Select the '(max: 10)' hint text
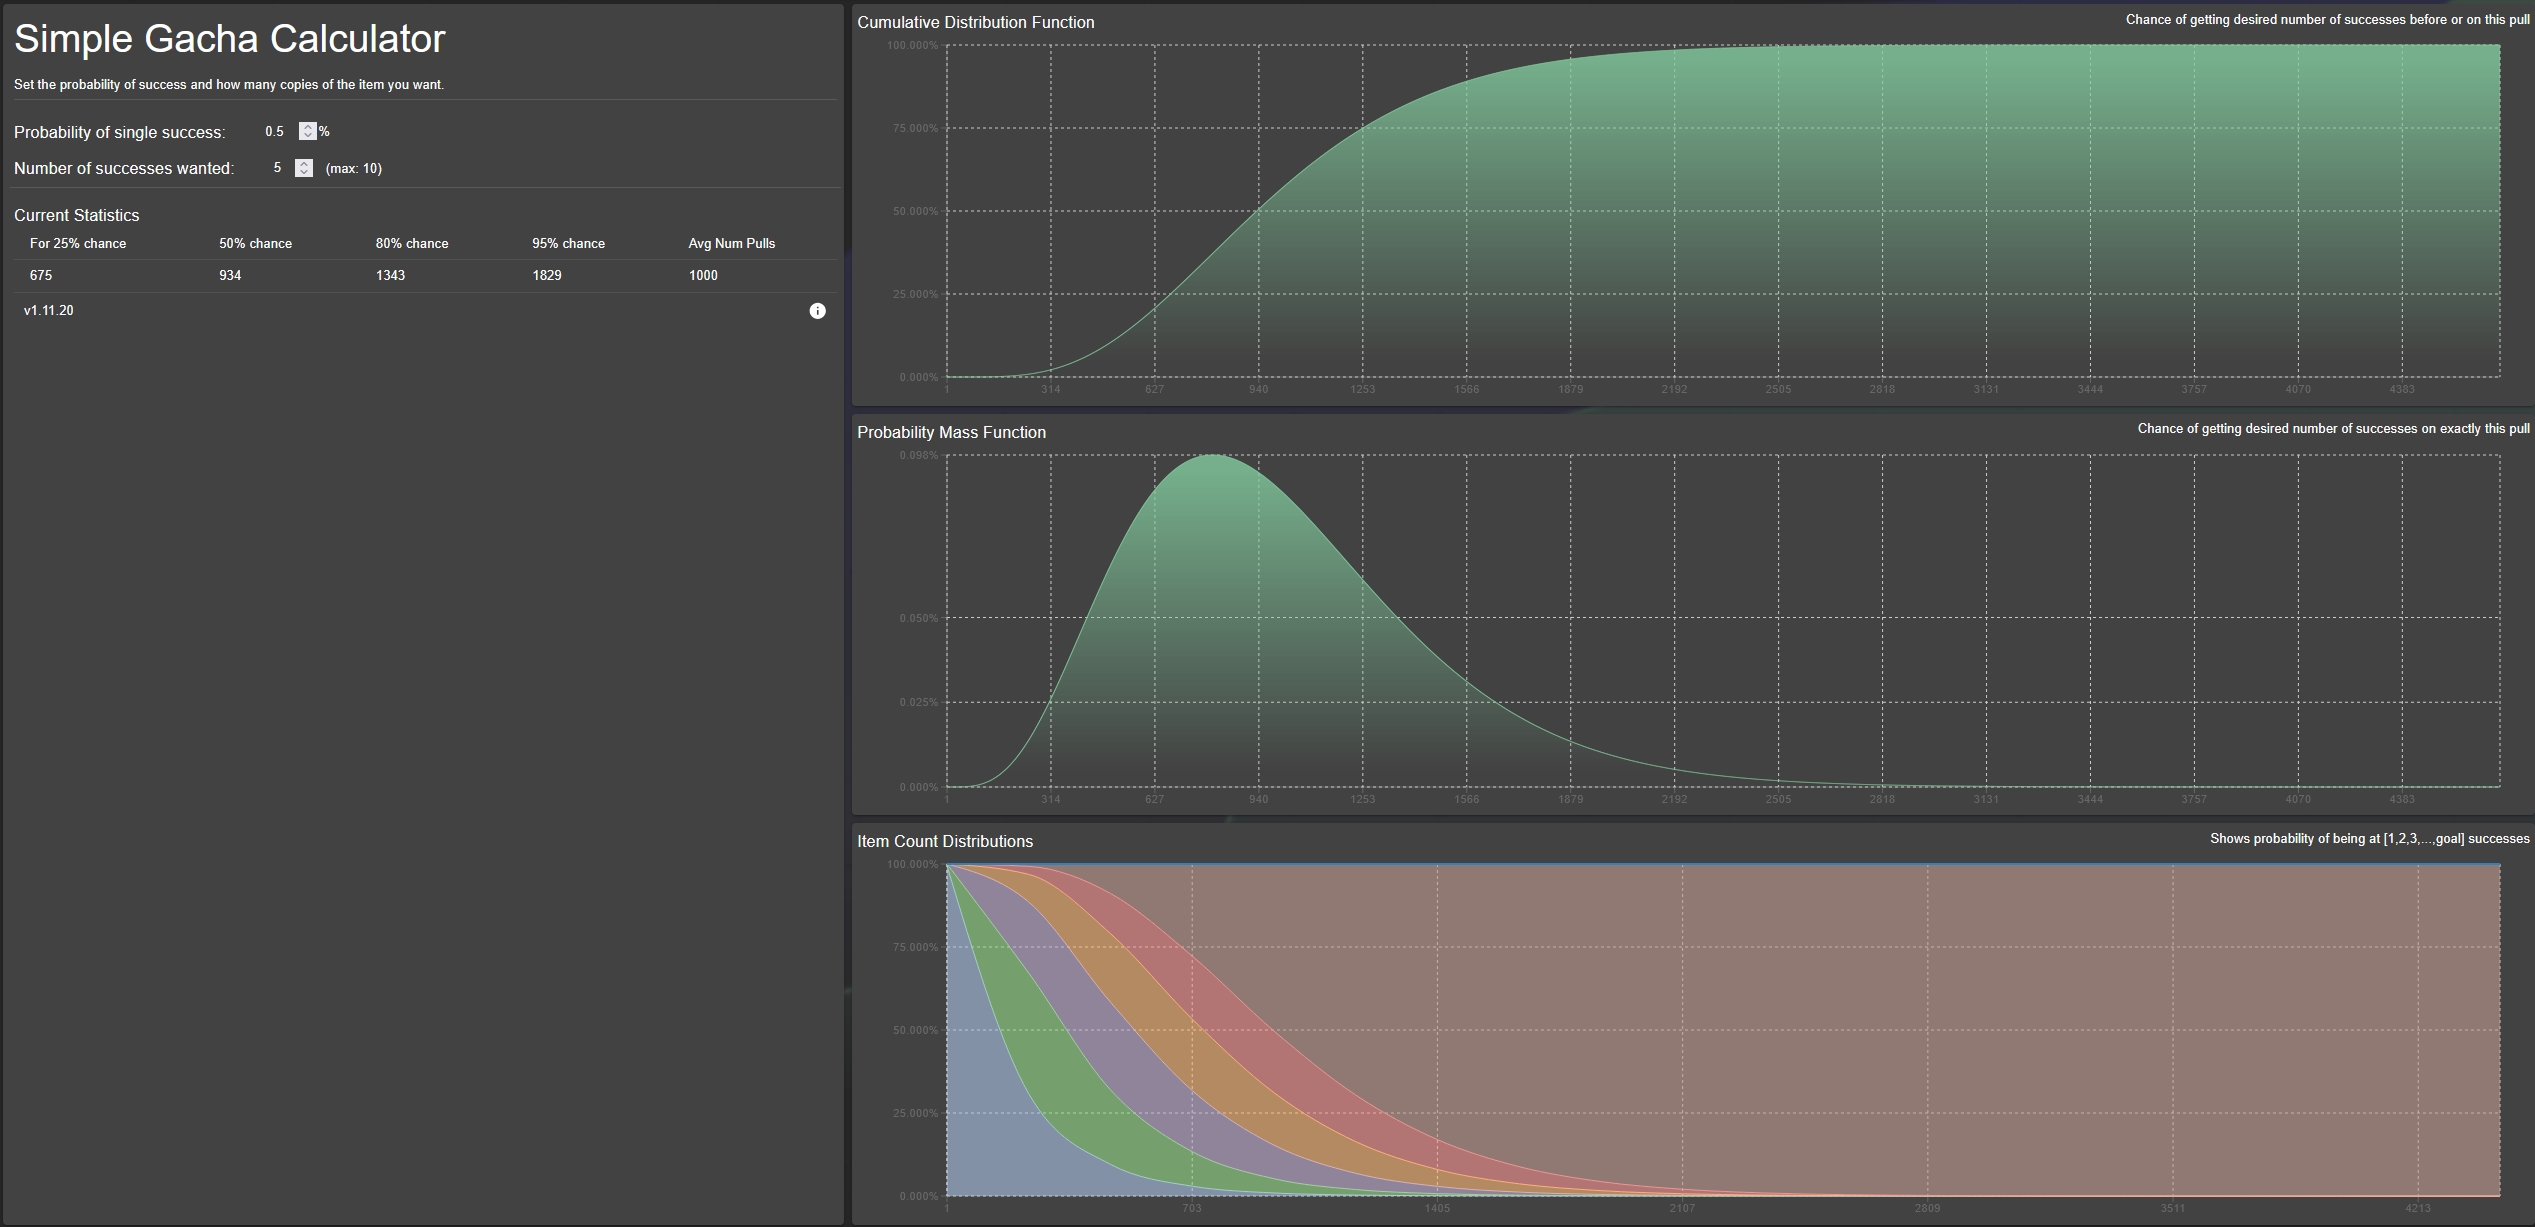The width and height of the screenshot is (2535, 1227). pos(354,169)
